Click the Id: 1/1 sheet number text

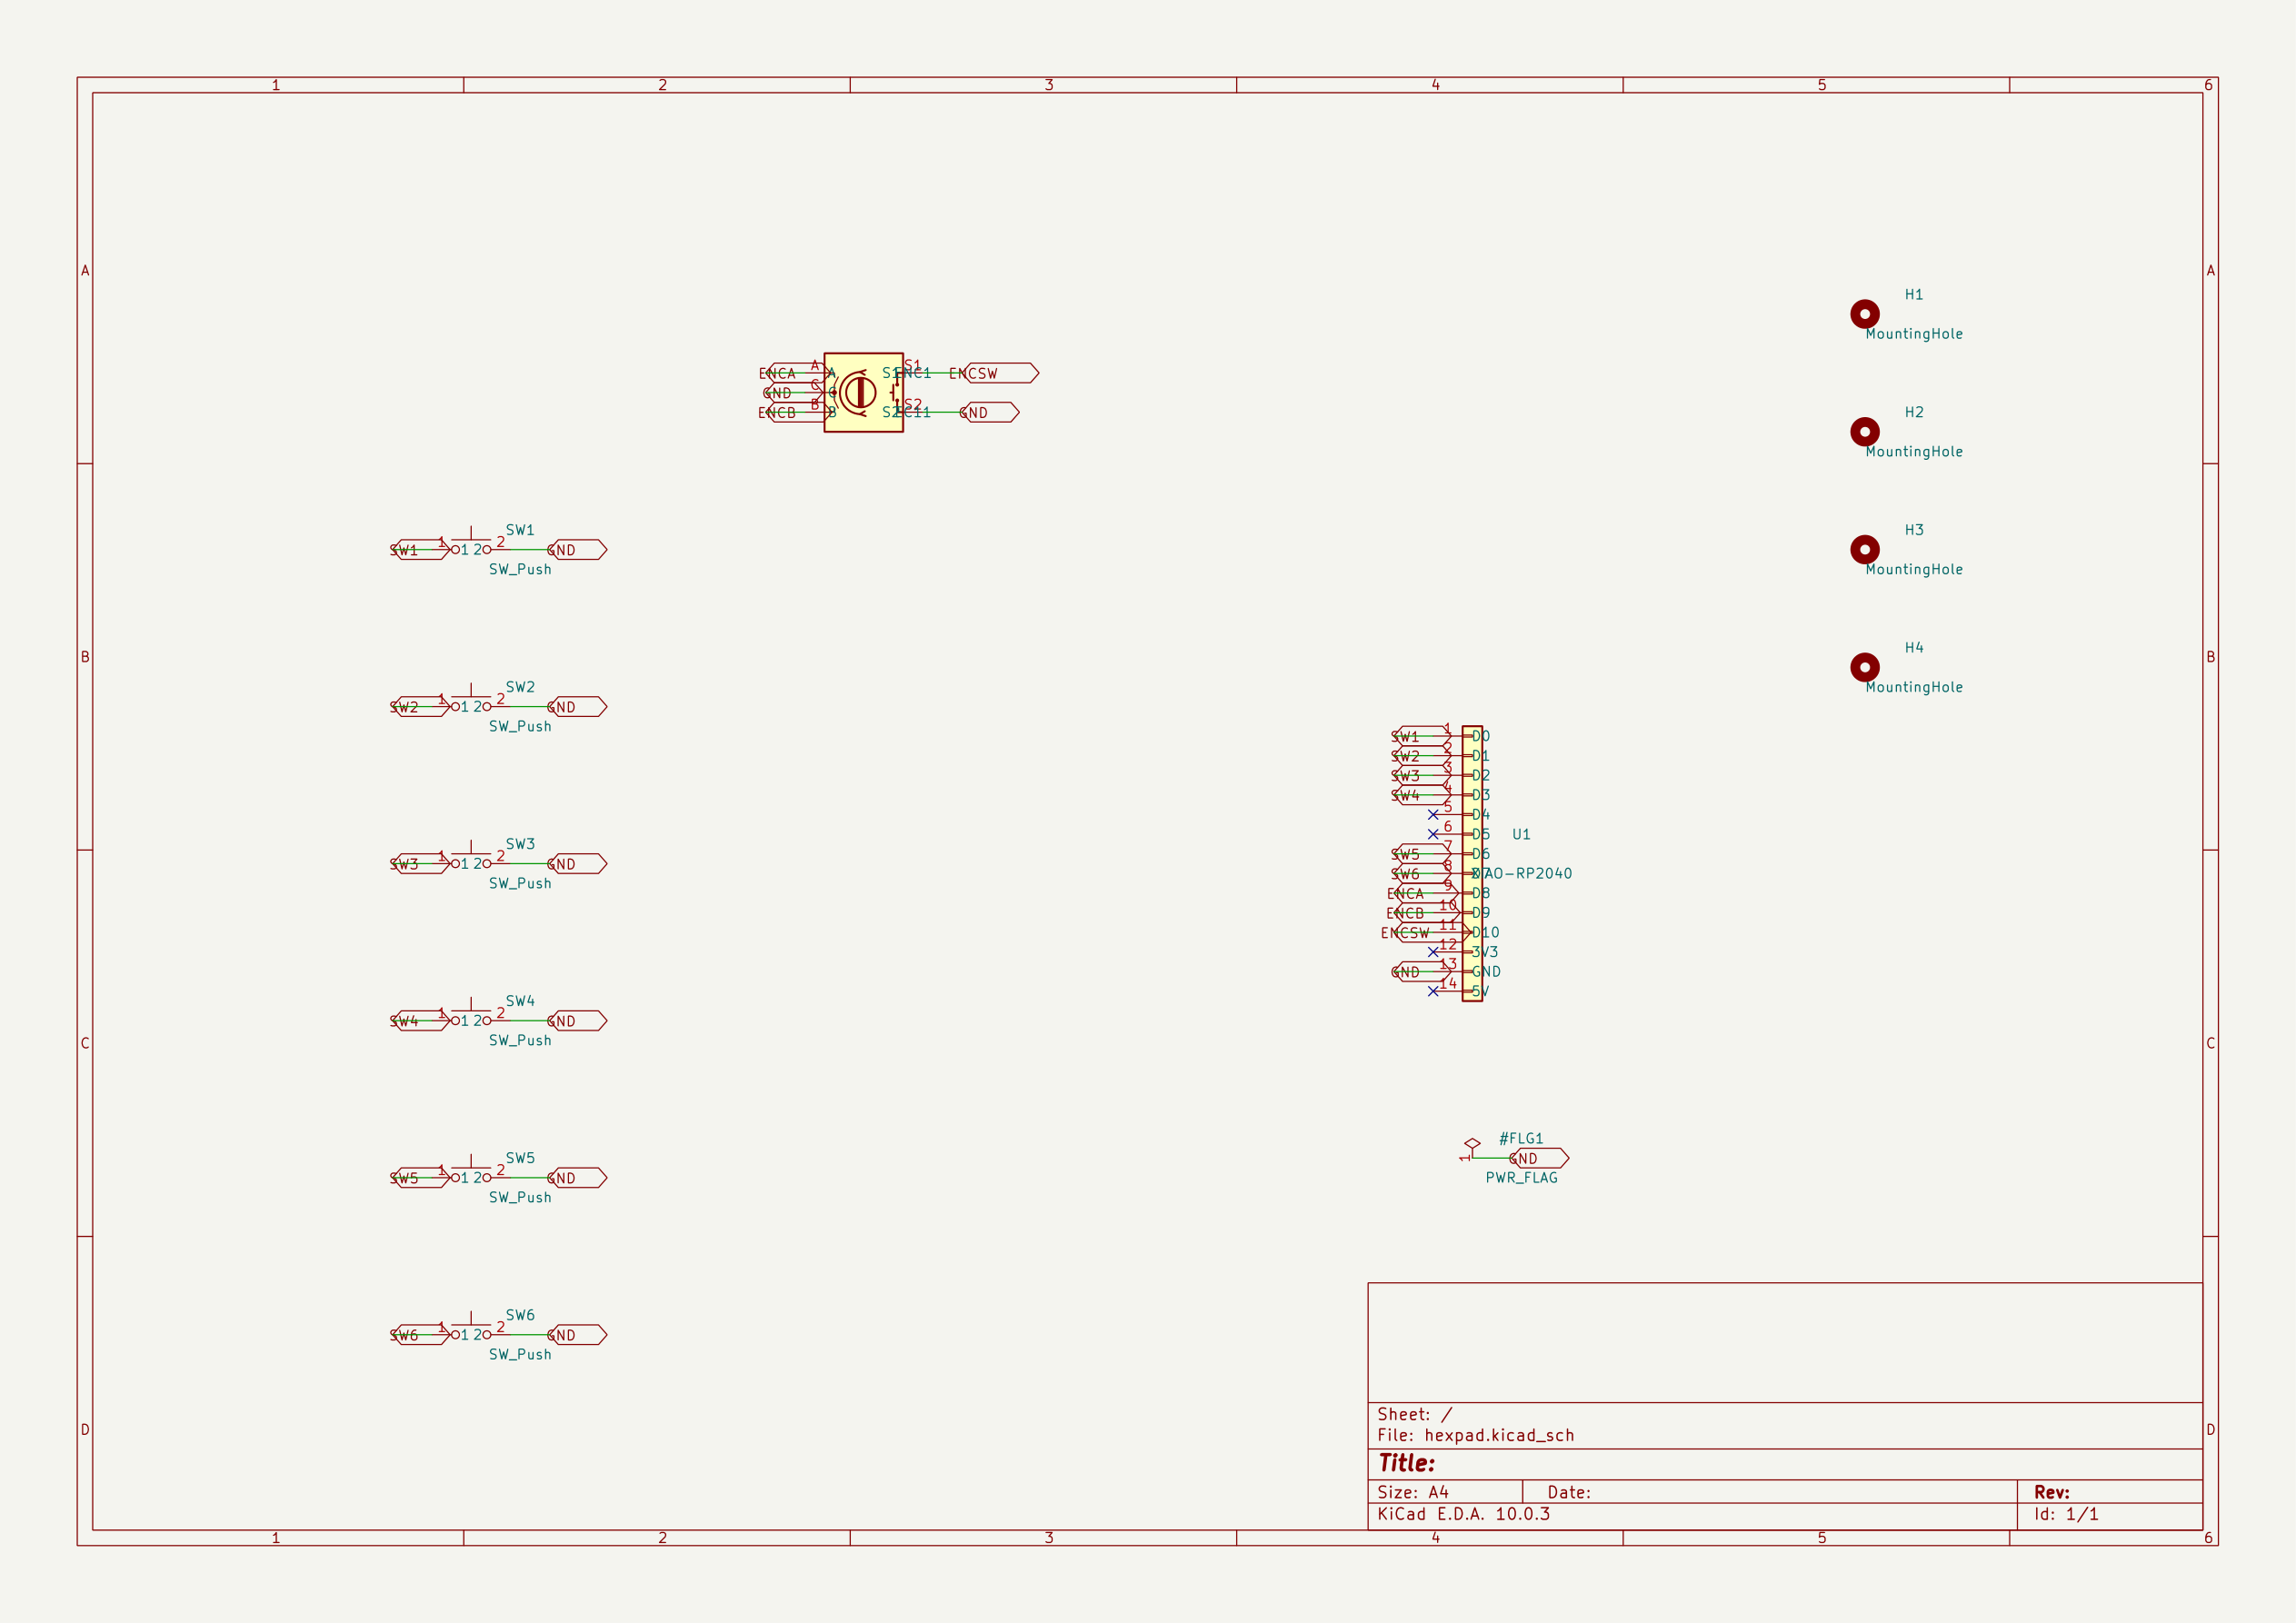pos(2066,1514)
